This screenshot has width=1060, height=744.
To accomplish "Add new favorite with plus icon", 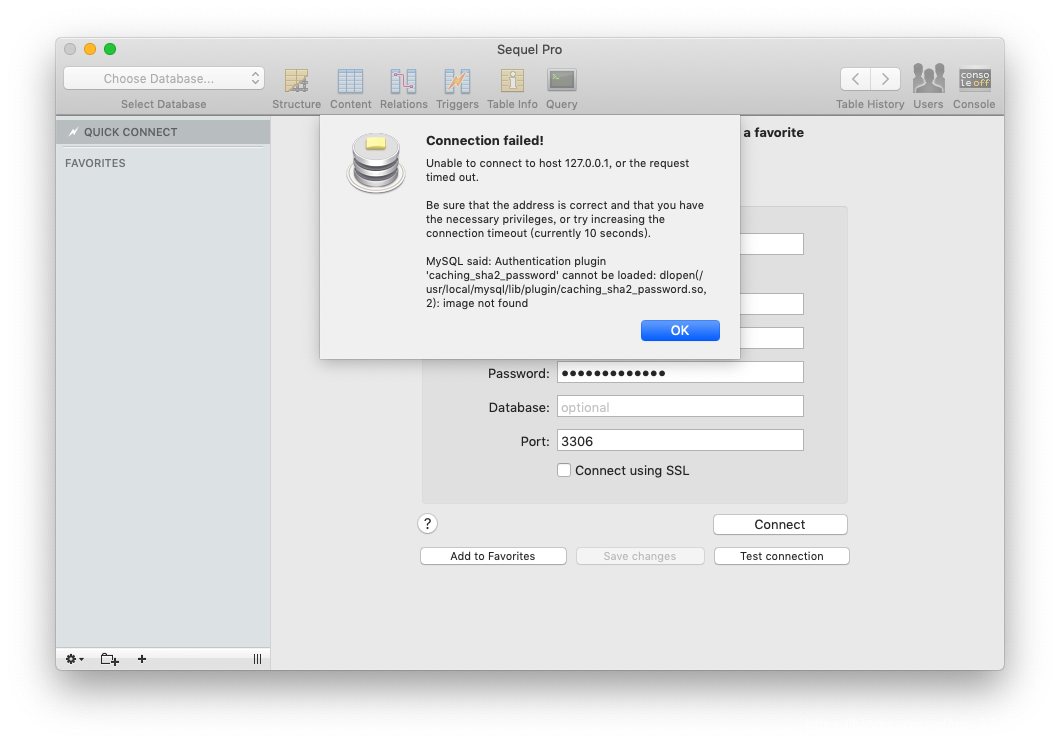I will [142, 659].
